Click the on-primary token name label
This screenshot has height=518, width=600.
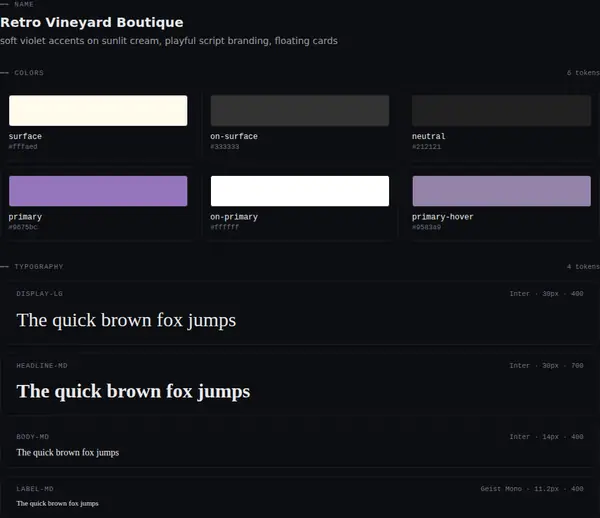(x=234, y=217)
